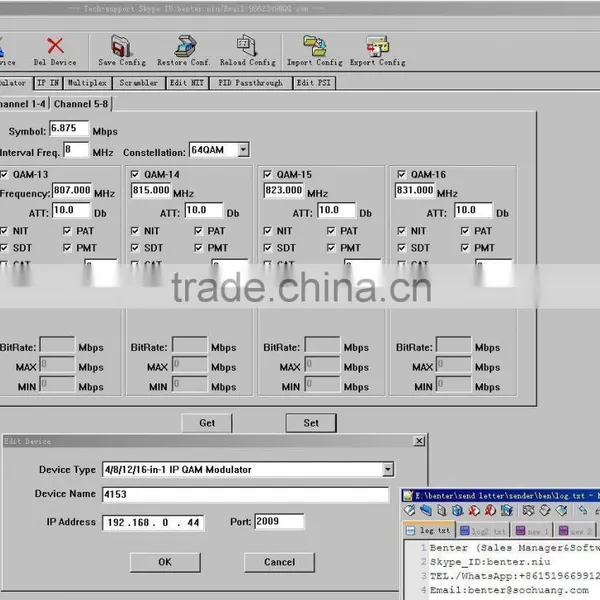Toggle the NIT checkbox under QAM-16
Screen dimensions: 600x600
tap(401, 231)
